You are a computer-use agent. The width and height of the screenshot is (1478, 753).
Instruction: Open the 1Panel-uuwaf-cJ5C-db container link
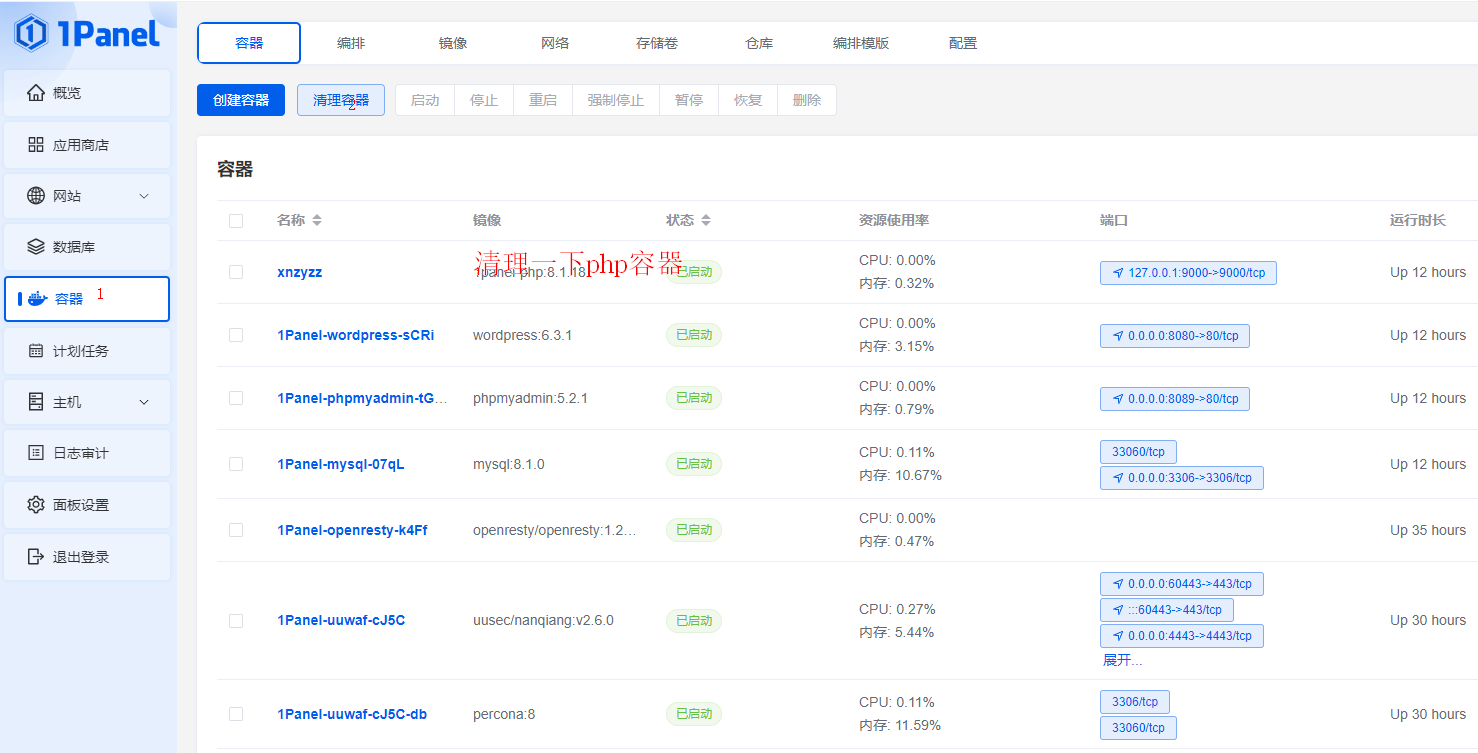click(x=352, y=714)
